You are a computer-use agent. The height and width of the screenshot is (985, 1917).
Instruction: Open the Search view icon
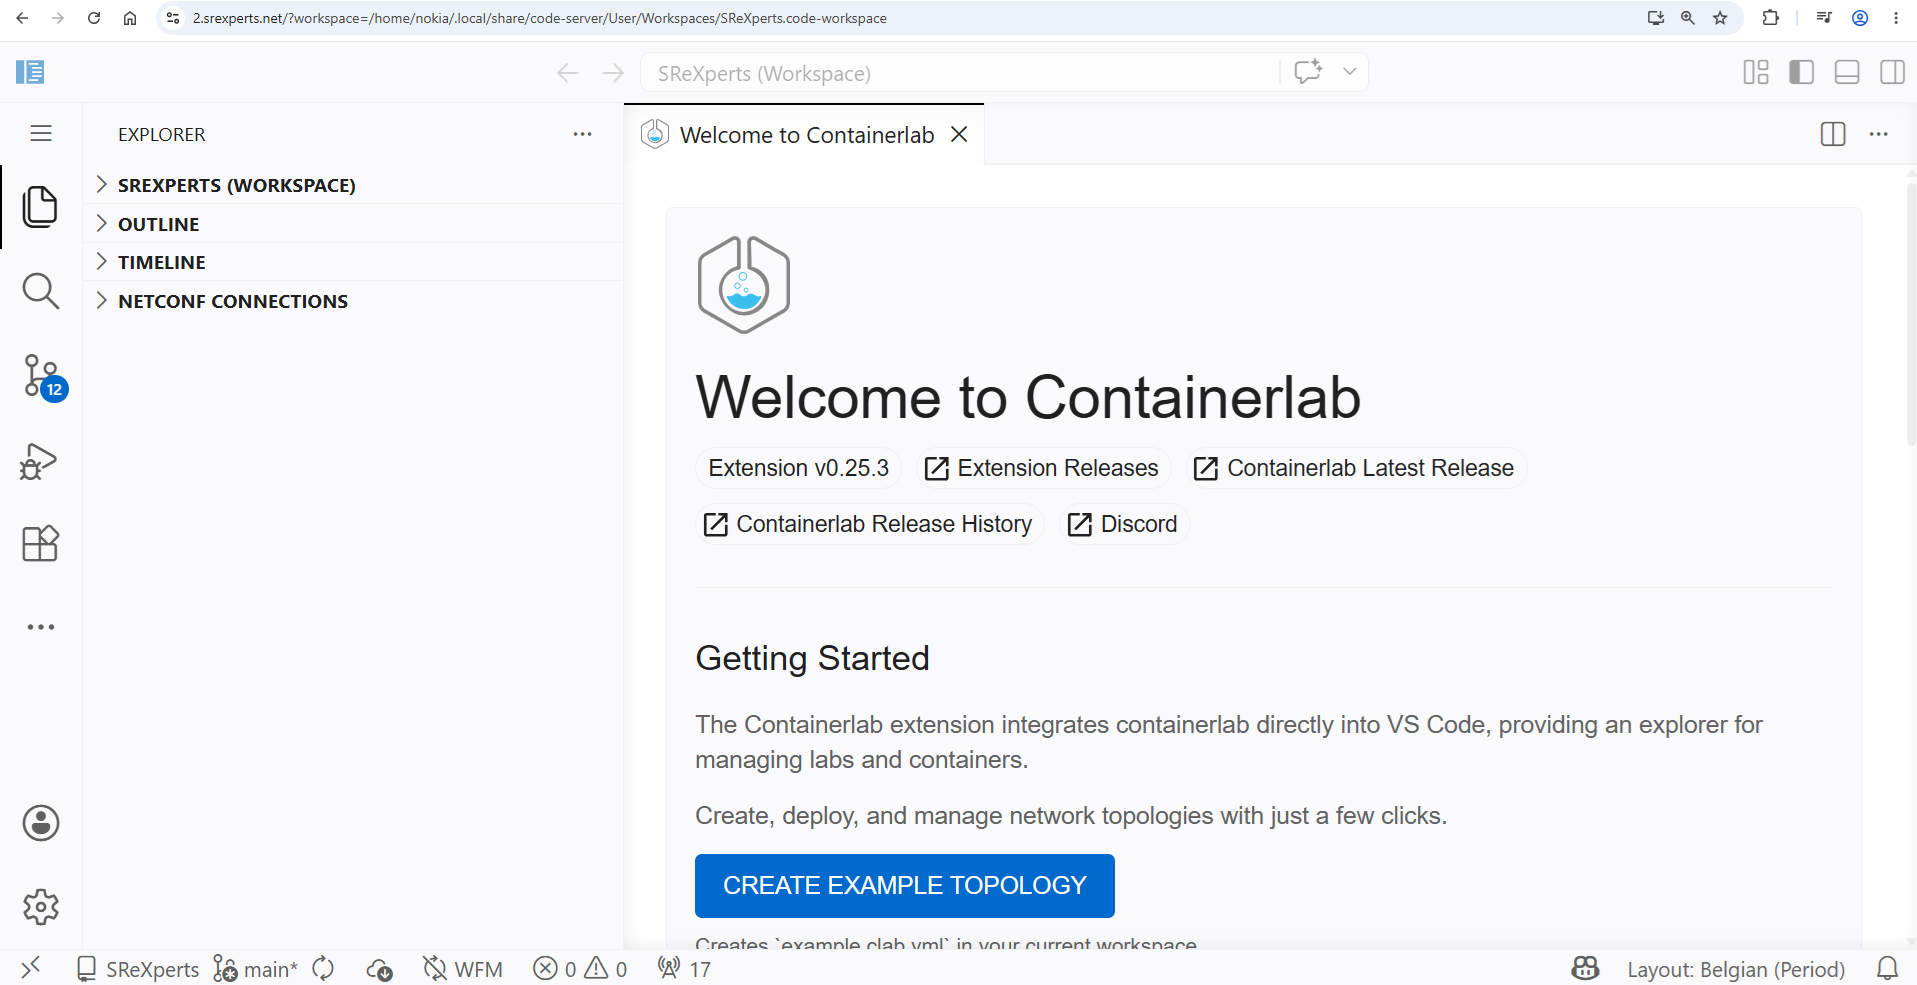pyautogui.click(x=40, y=291)
